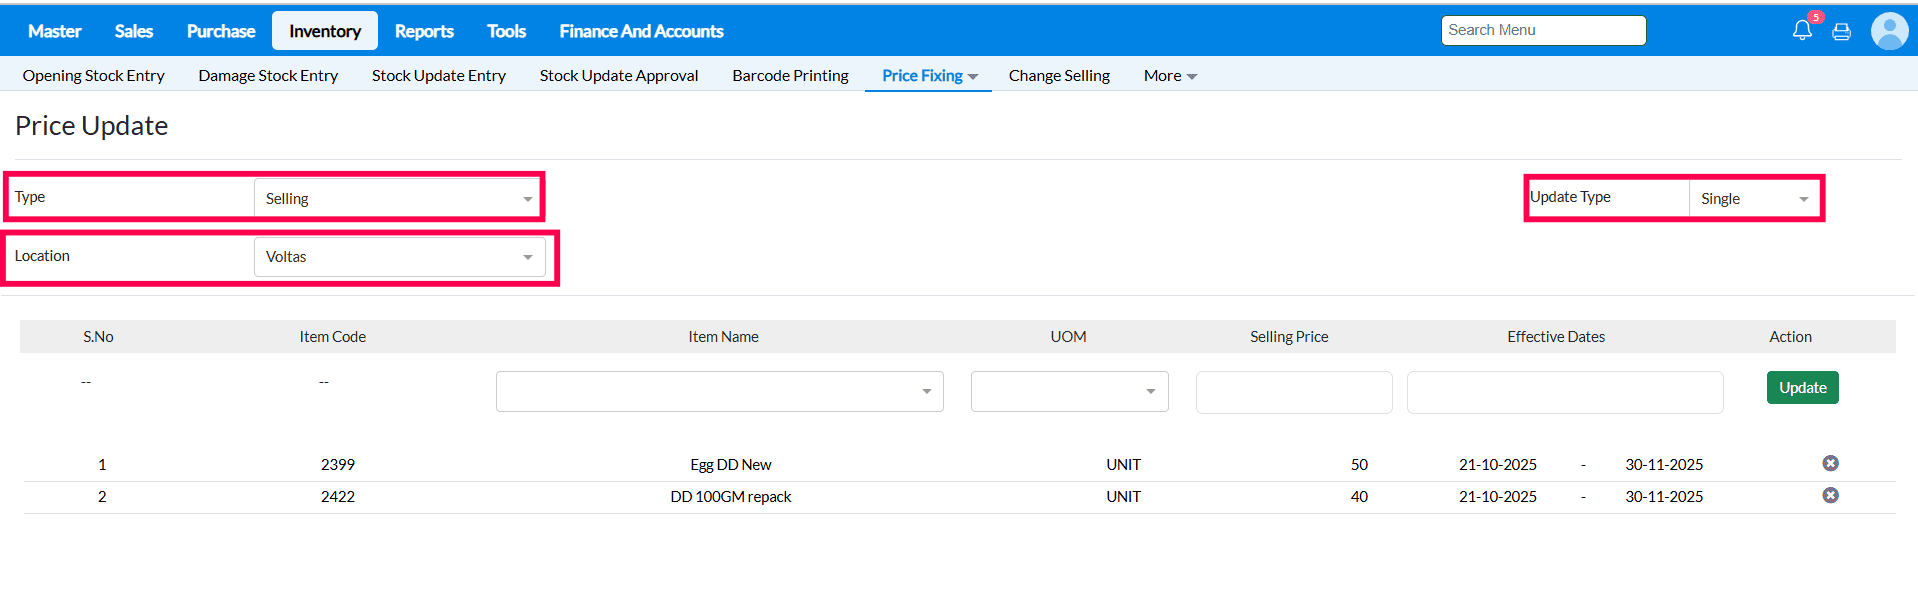
Task: Click the Search Menu input field
Action: pyautogui.click(x=1543, y=30)
